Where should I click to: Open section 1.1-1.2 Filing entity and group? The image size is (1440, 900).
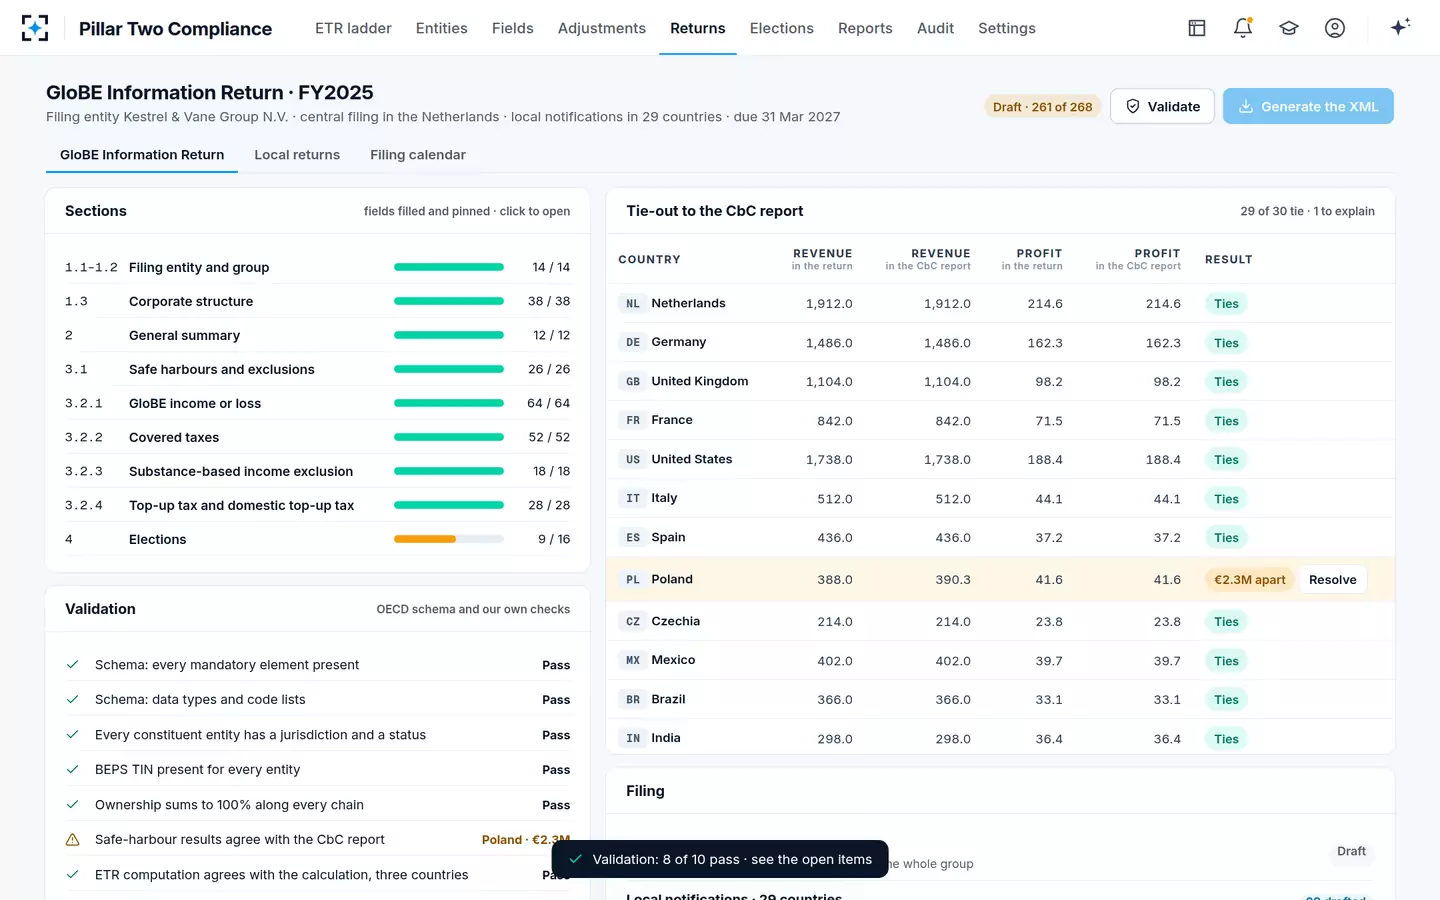pos(317,267)
